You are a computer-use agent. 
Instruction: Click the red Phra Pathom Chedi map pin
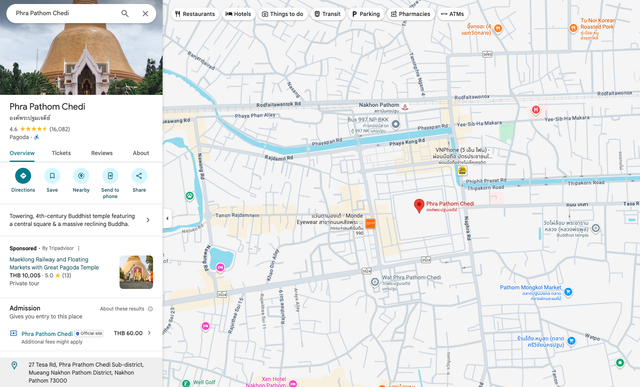tap(419, 206)
